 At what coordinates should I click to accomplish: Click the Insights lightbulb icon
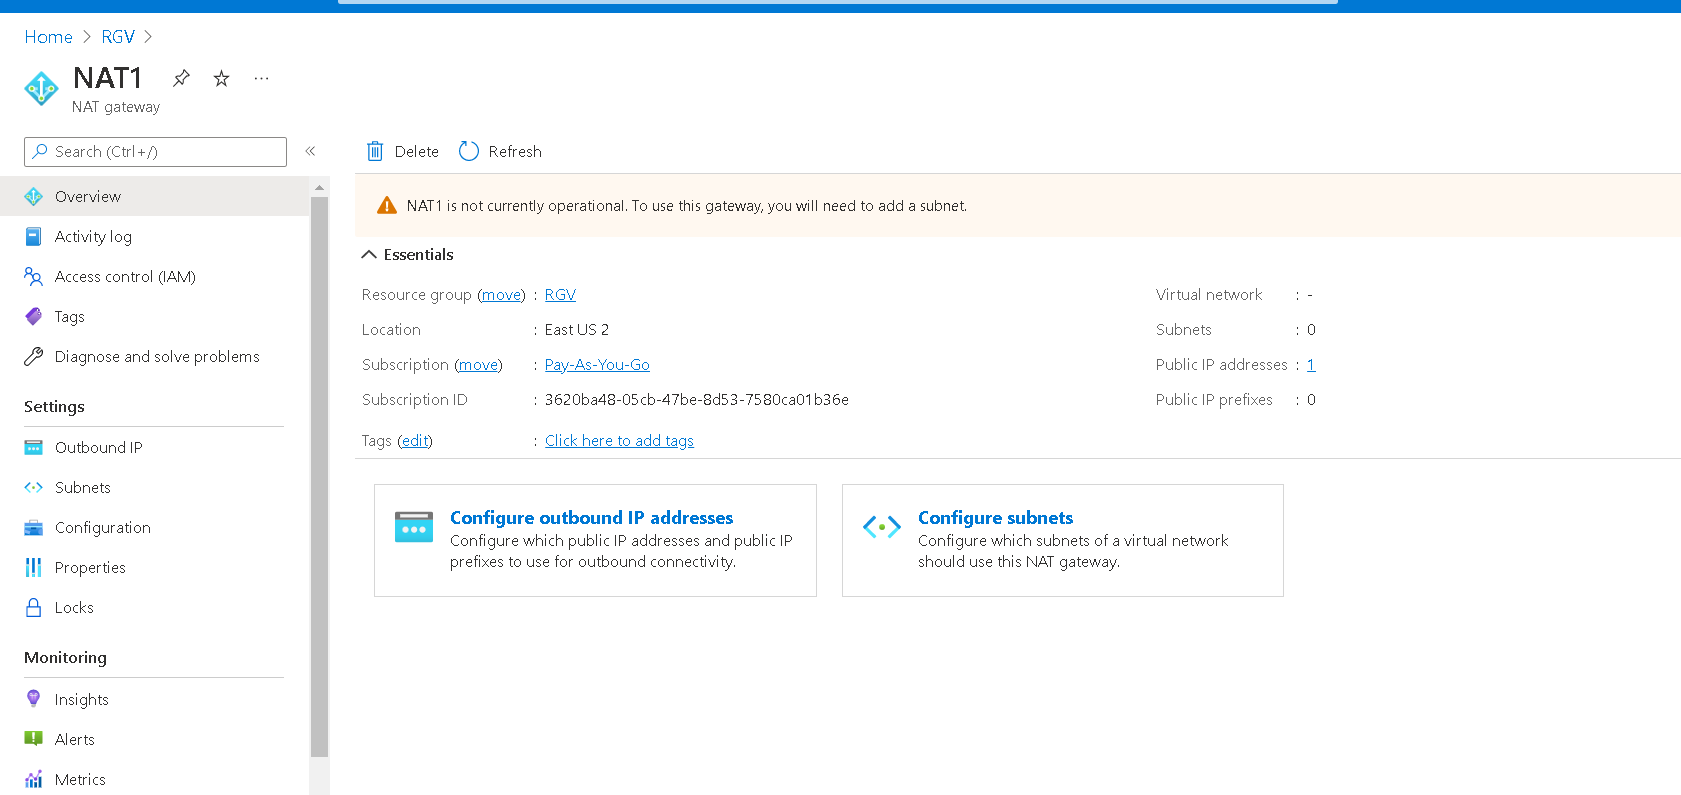pyautogui.click(x=34, y=699)
